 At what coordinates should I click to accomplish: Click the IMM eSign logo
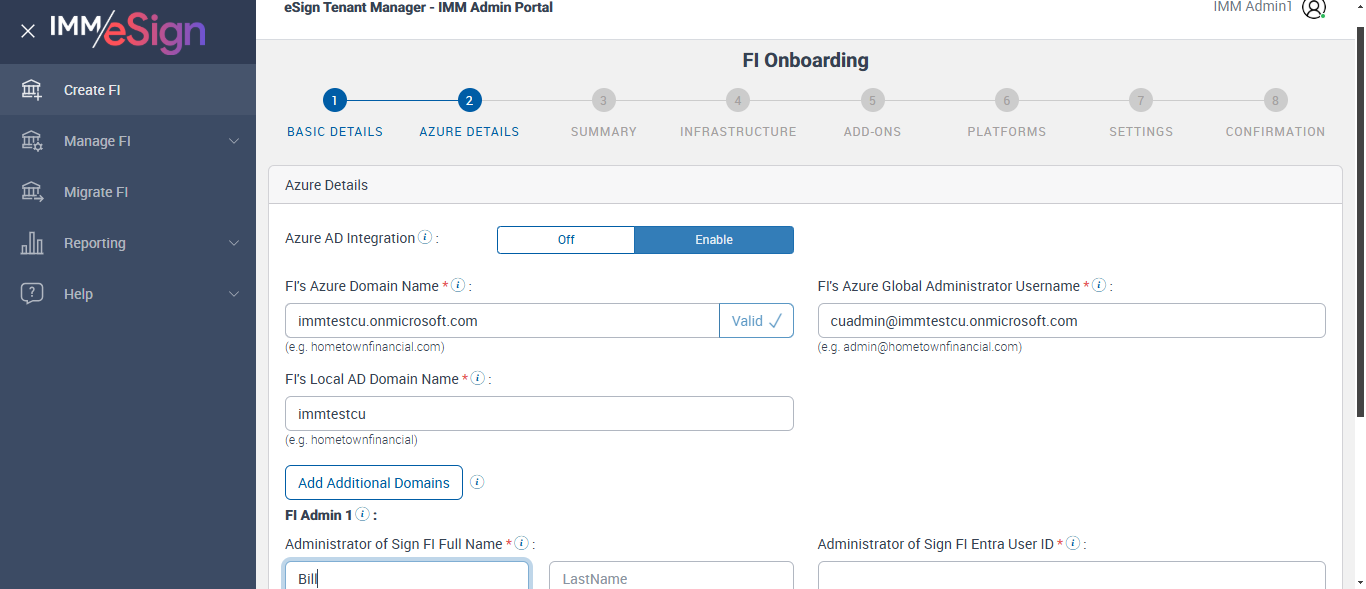tap(127, 31)
